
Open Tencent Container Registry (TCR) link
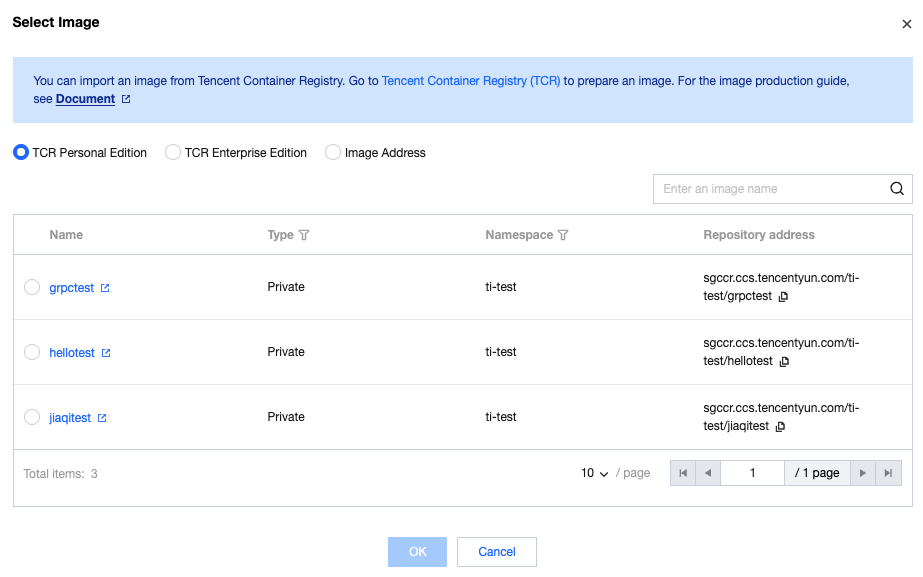coord(471,81)
